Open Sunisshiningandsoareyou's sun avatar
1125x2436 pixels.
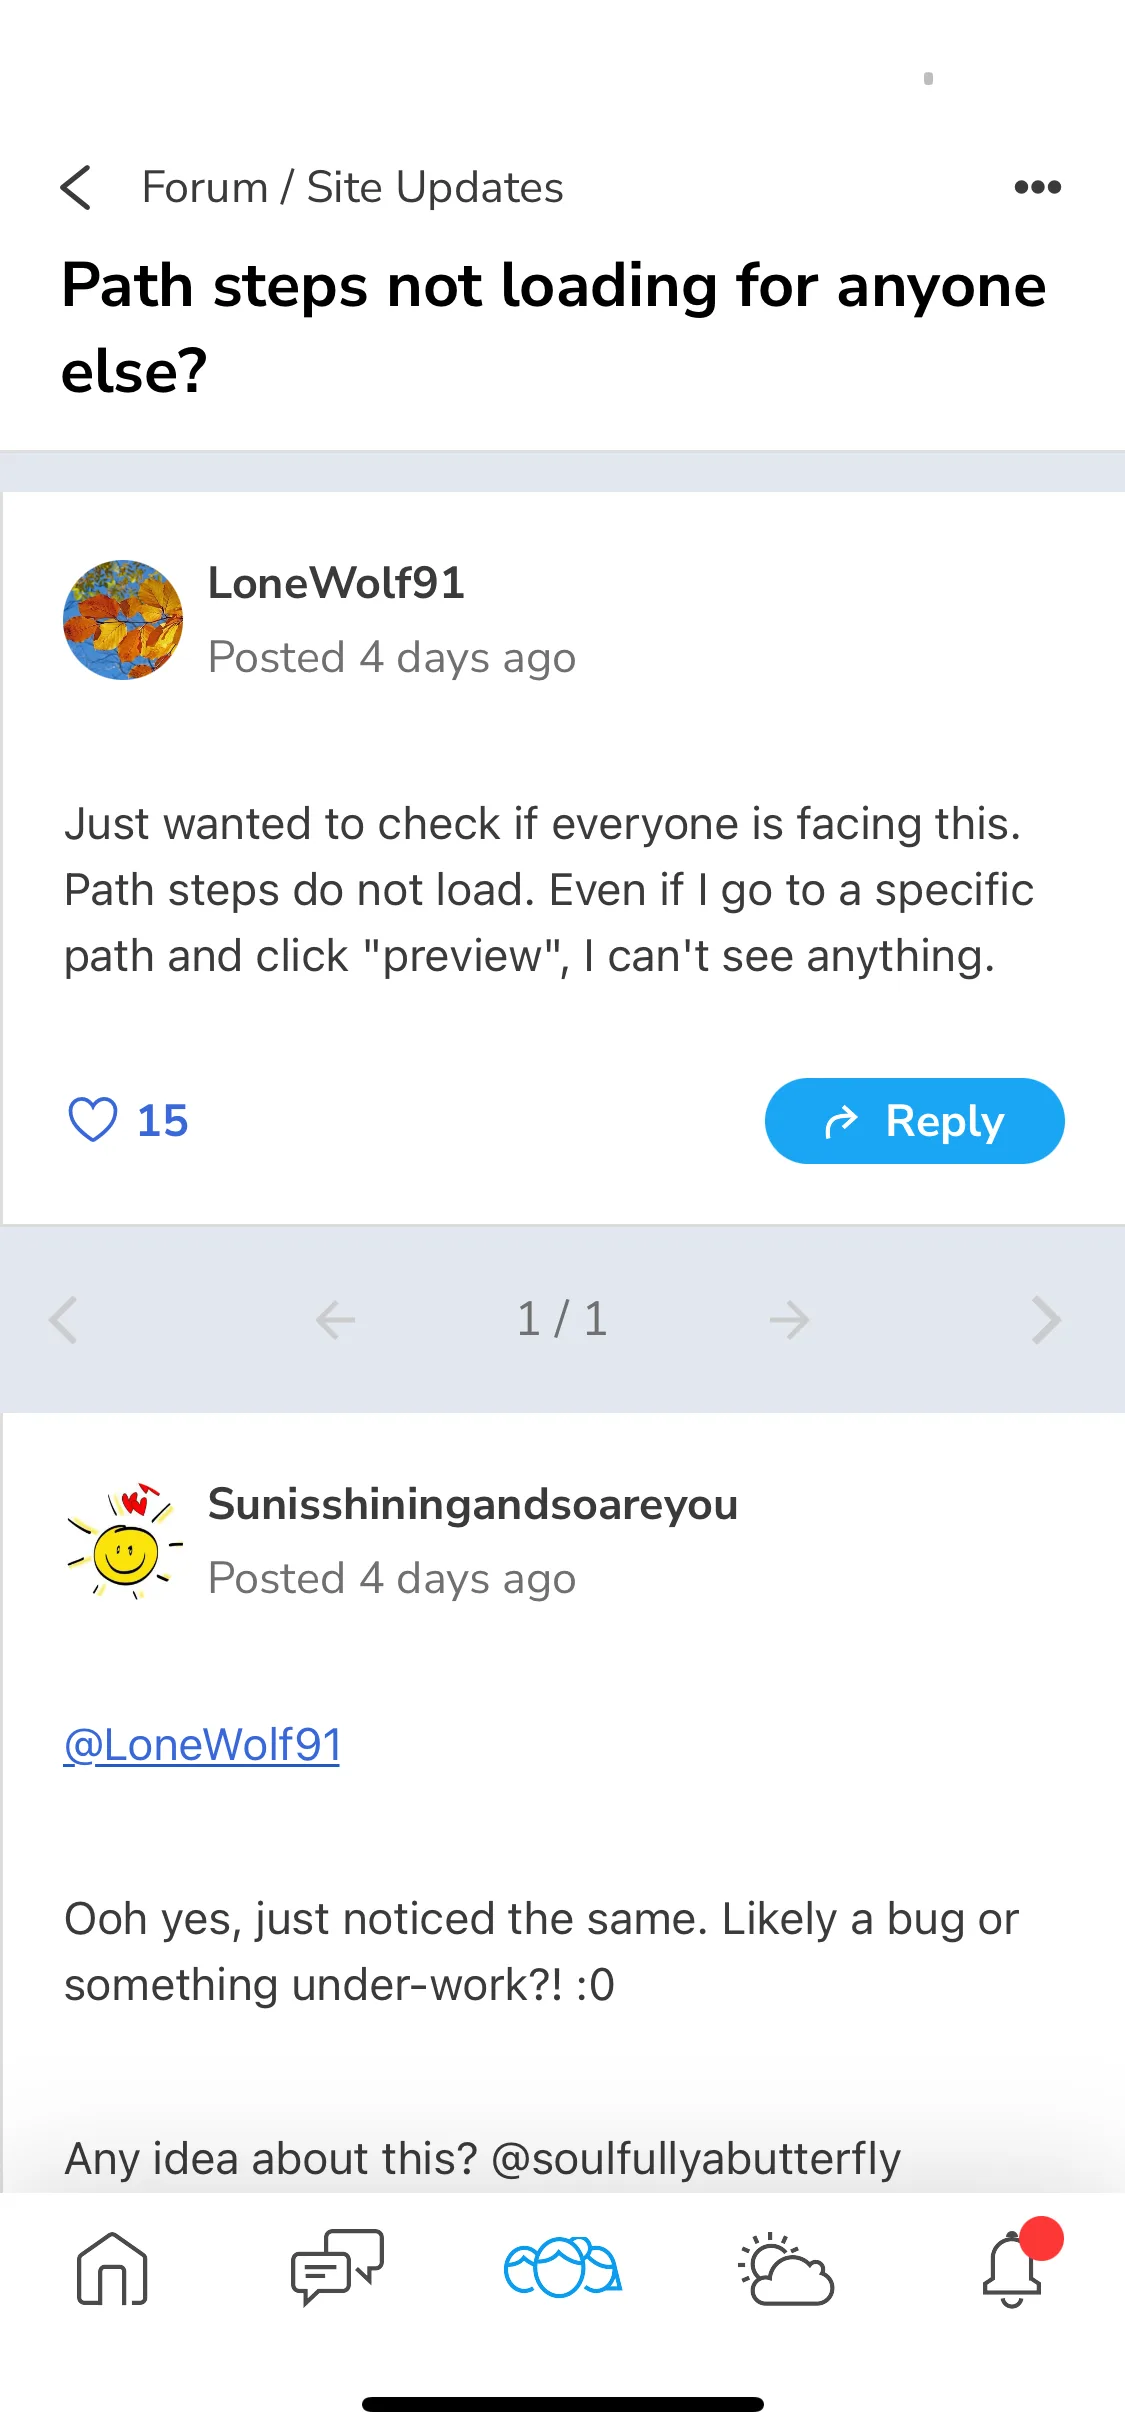123,1541
